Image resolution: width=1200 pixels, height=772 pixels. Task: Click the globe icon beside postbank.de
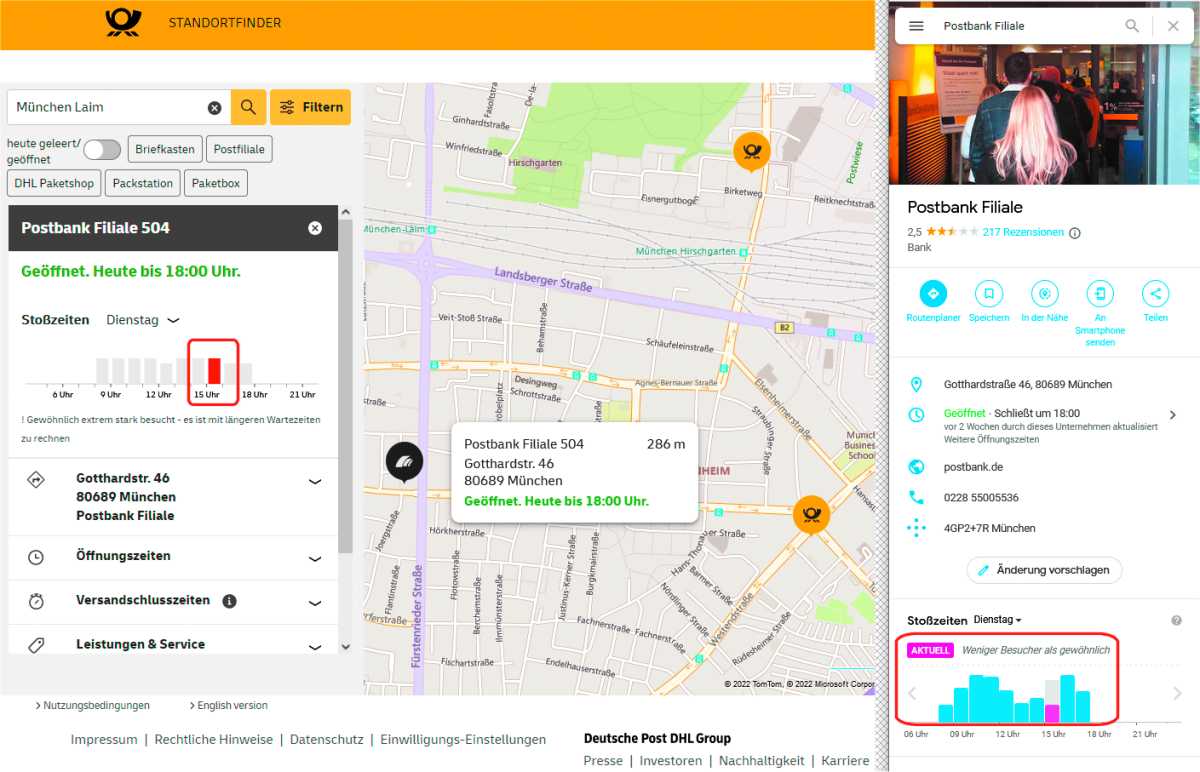pyautogui.click(x=916, y=467)
